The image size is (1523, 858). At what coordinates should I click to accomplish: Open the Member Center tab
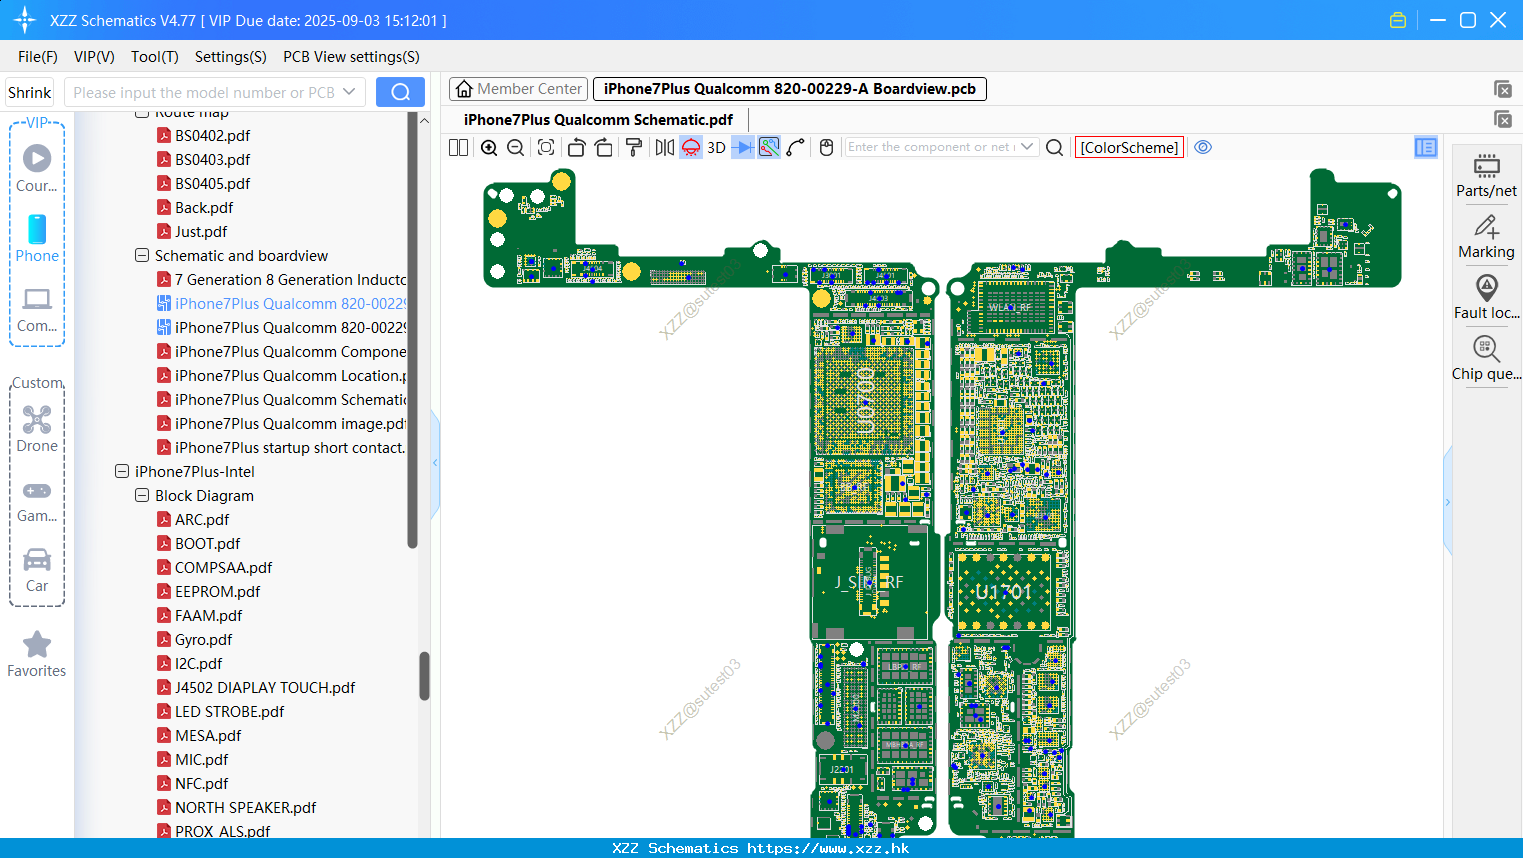[x=518, y=89]
